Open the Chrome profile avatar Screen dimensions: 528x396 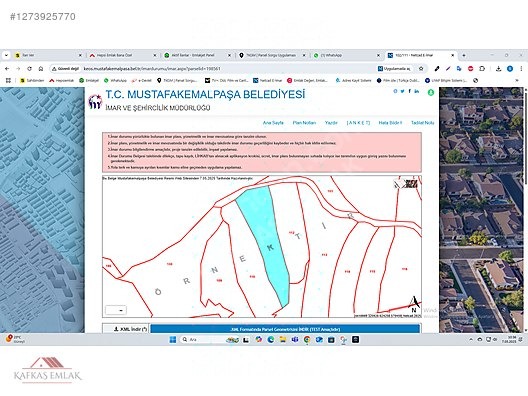(510, 69)
